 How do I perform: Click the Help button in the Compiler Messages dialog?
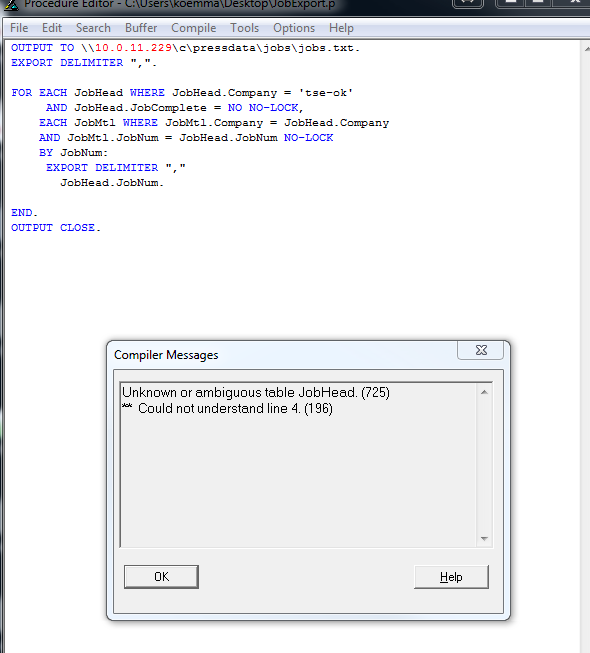point(451,577)
